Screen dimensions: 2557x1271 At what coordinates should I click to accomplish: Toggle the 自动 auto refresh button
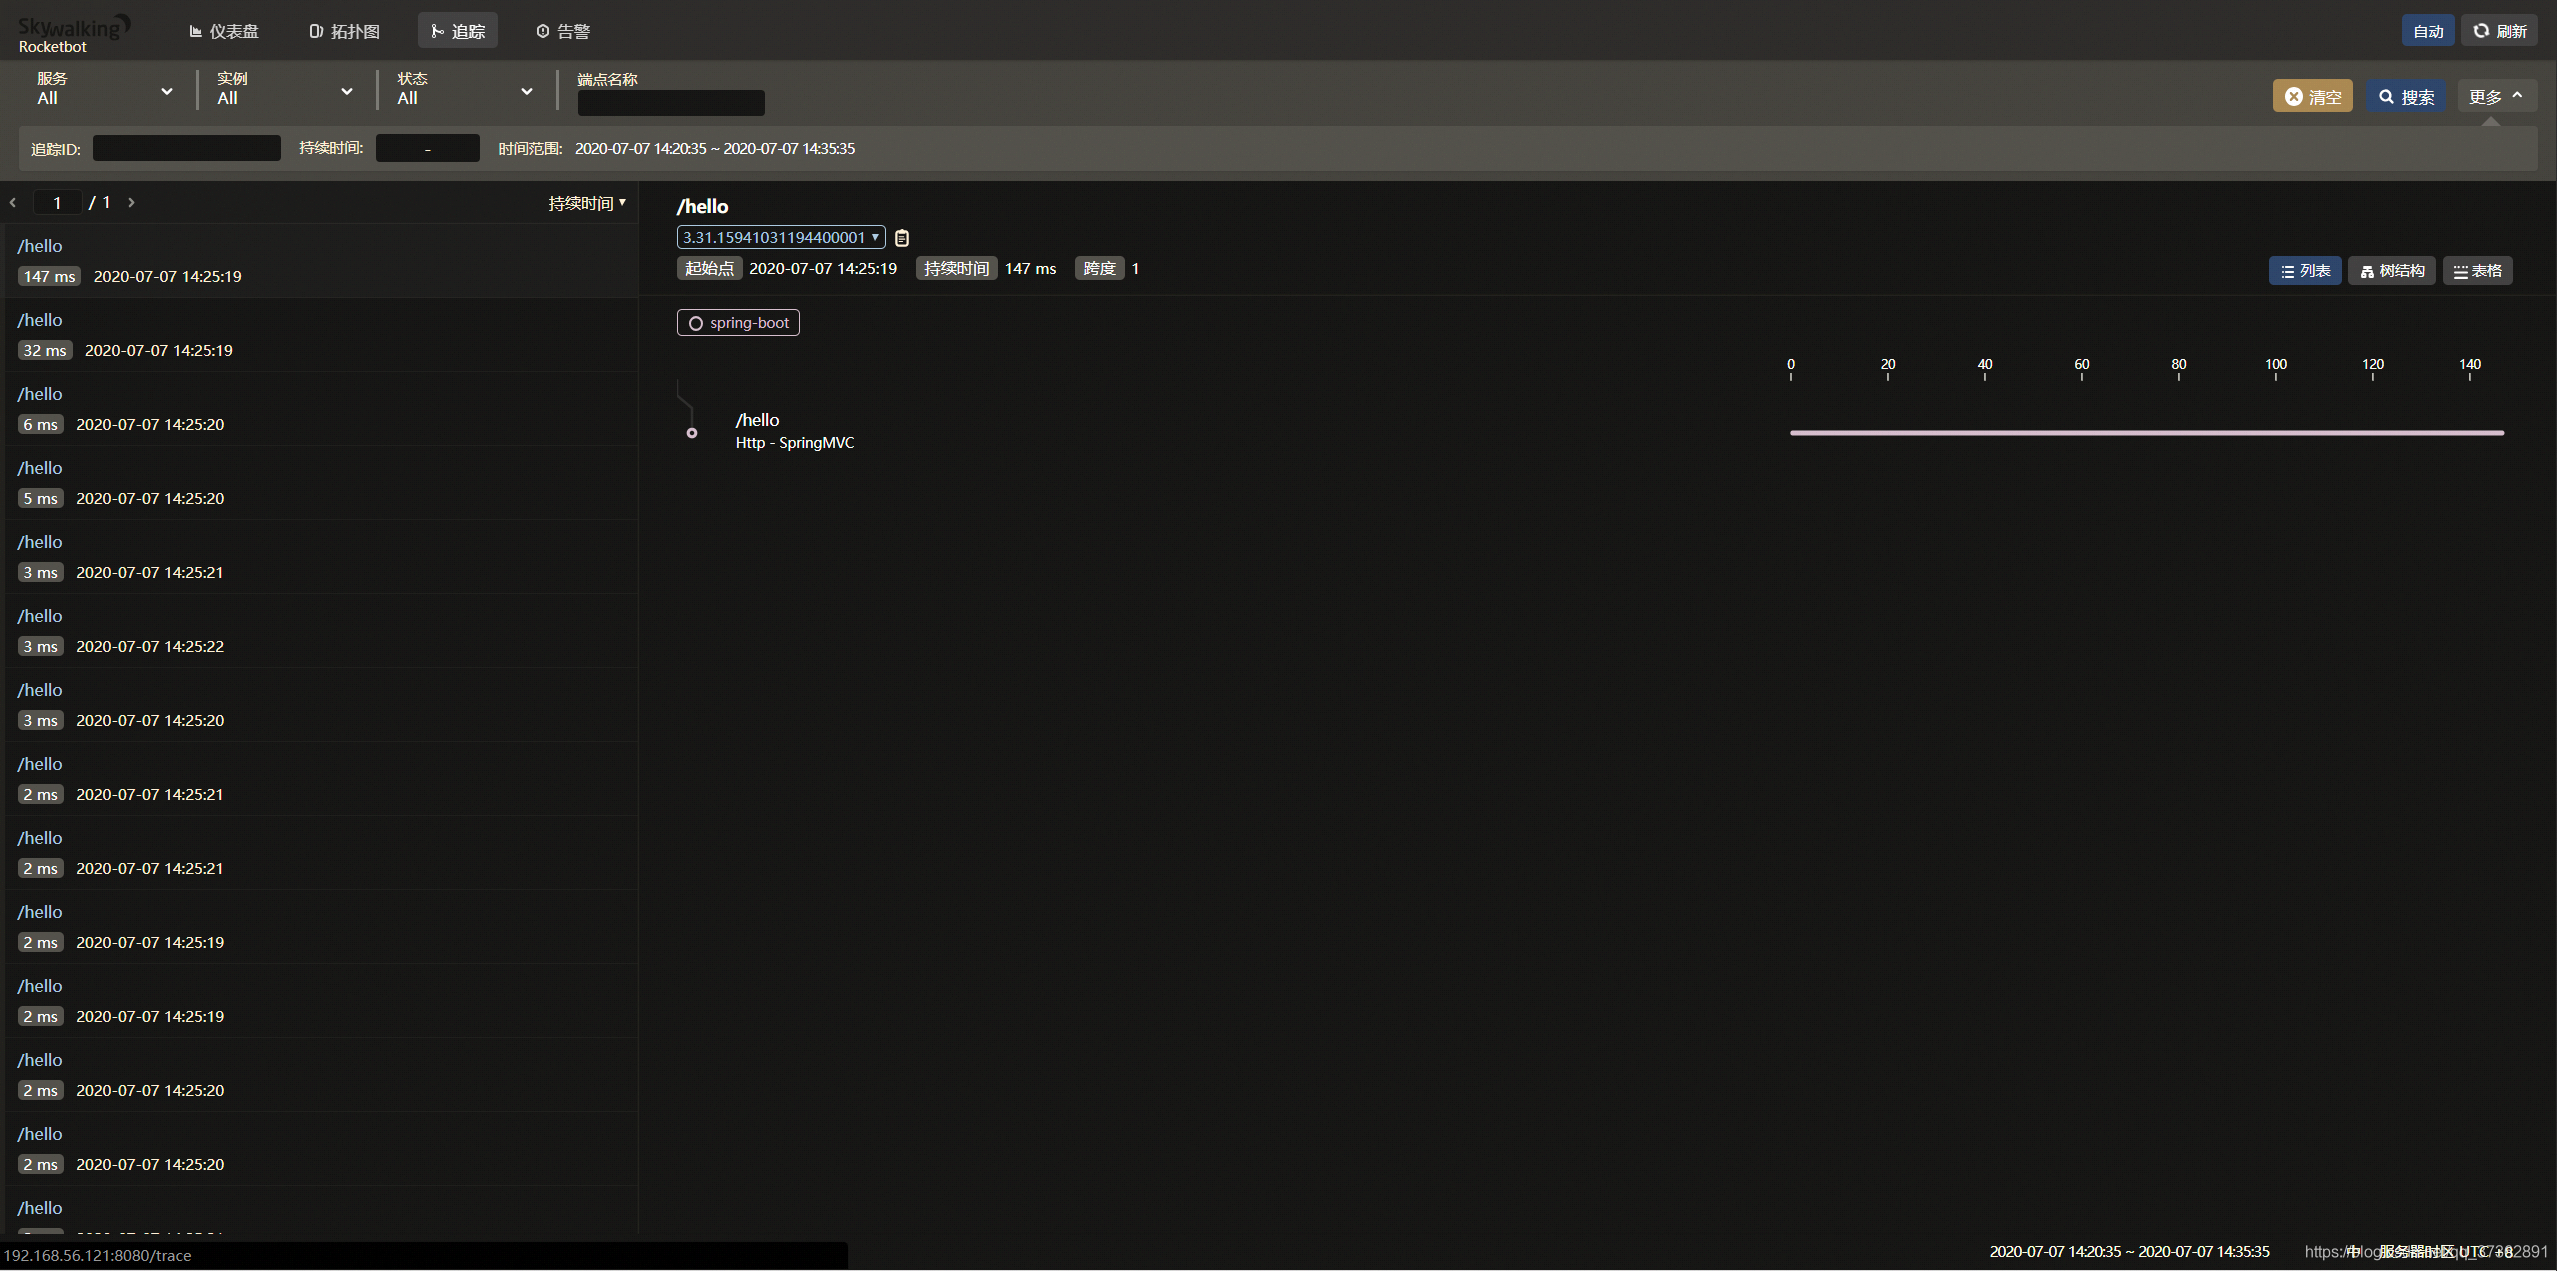(x=2428, y=31)
